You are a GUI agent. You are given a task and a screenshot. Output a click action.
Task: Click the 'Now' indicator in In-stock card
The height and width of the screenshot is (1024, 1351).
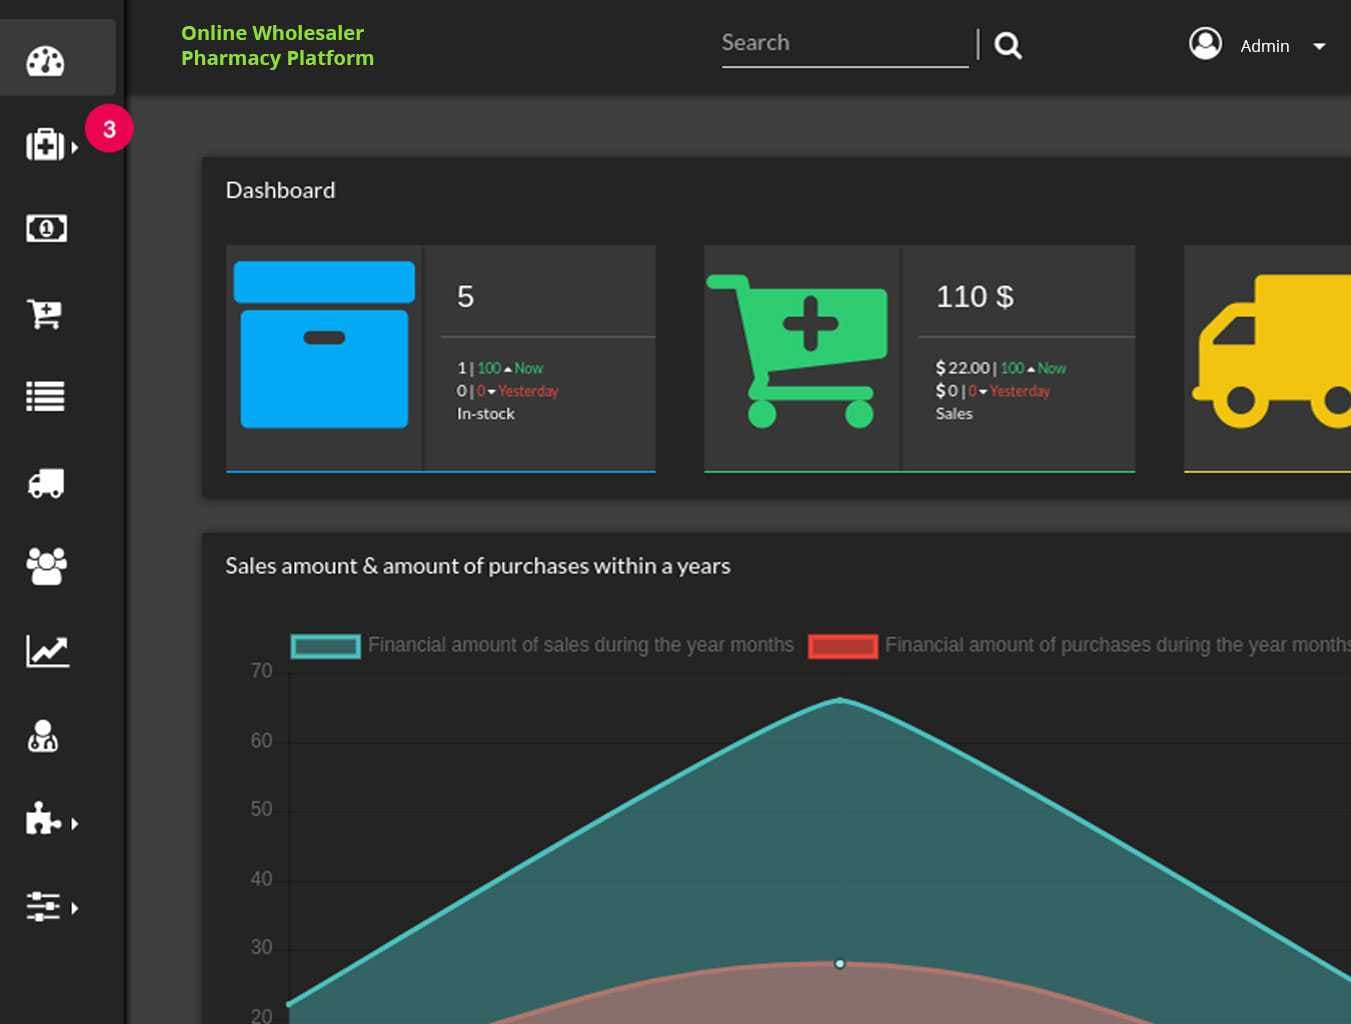529,368
